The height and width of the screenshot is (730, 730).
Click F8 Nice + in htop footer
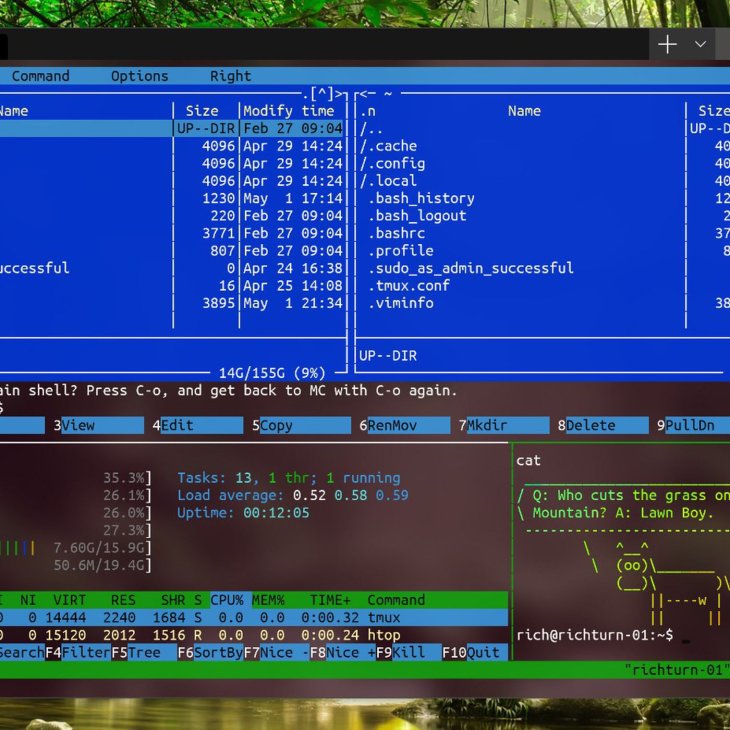coord(343,653)
